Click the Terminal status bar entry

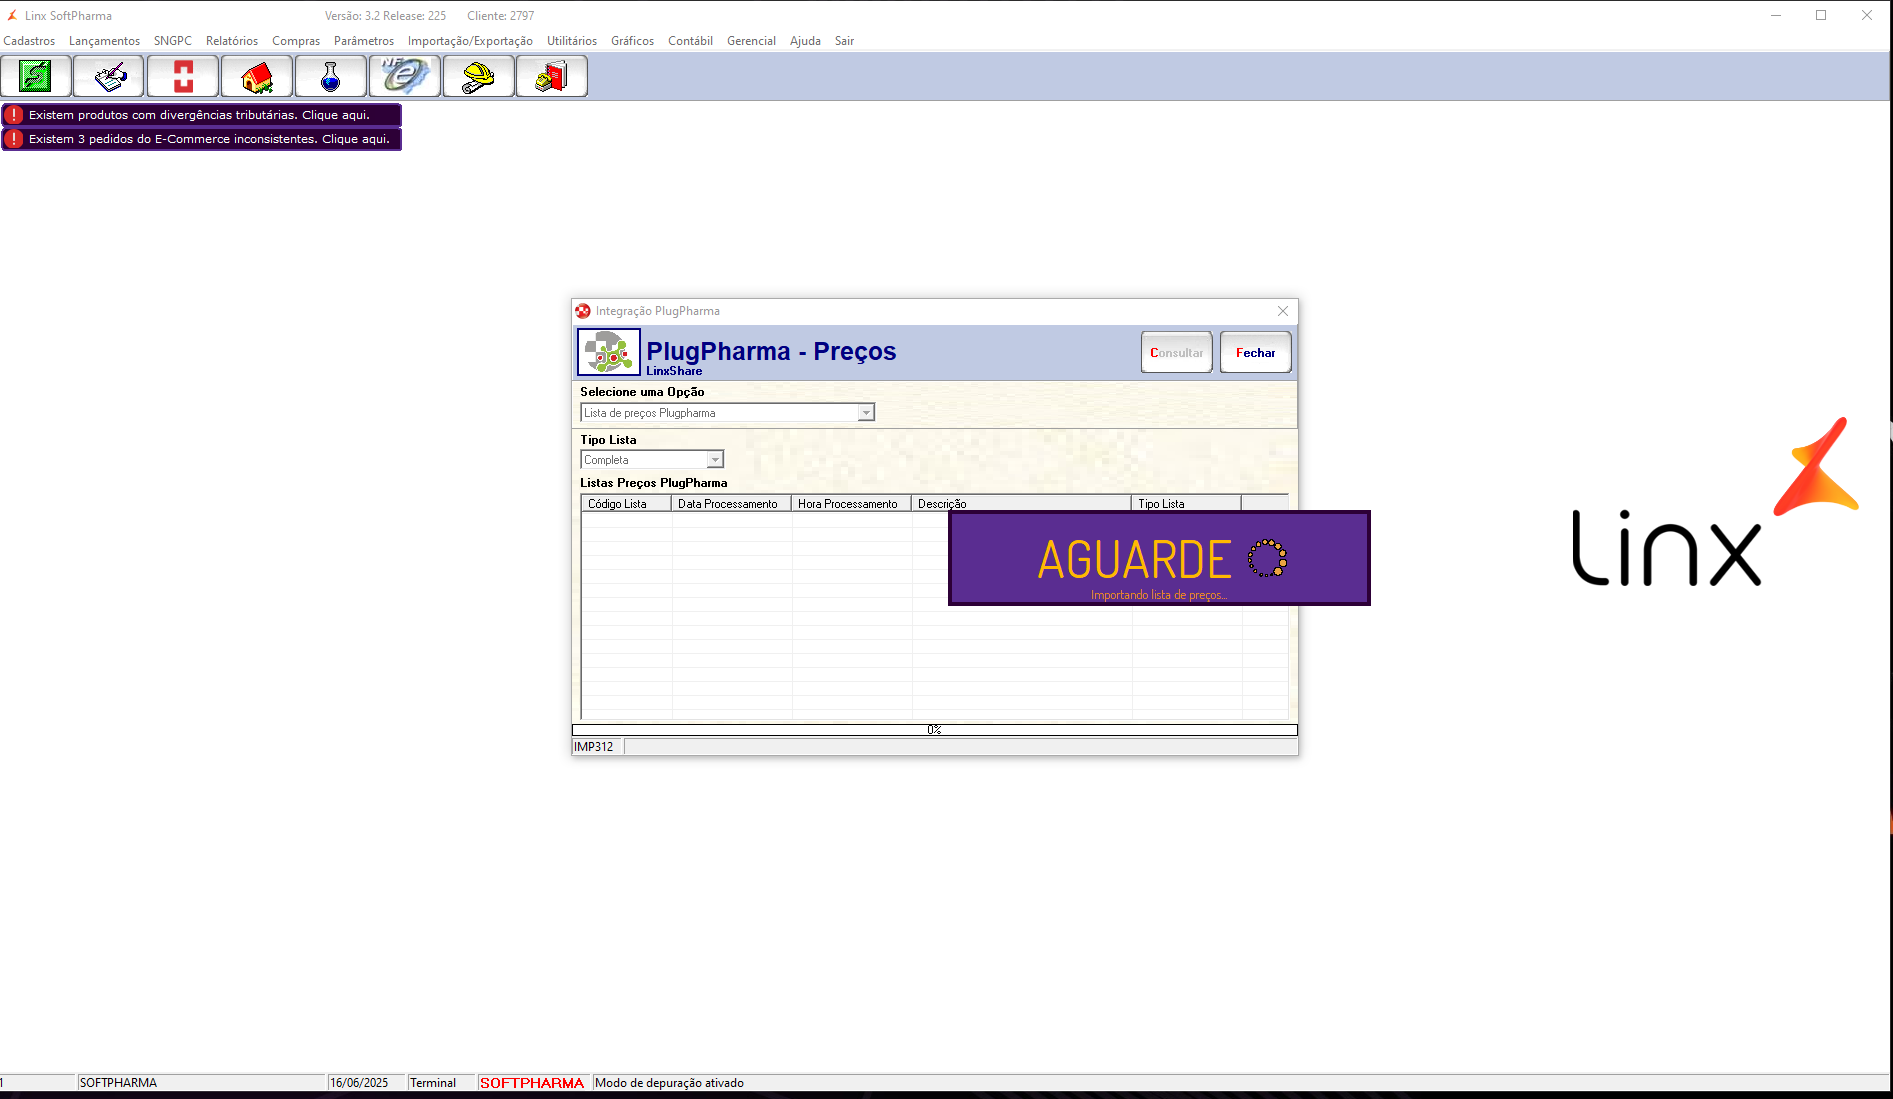(x=433, y=1083)
